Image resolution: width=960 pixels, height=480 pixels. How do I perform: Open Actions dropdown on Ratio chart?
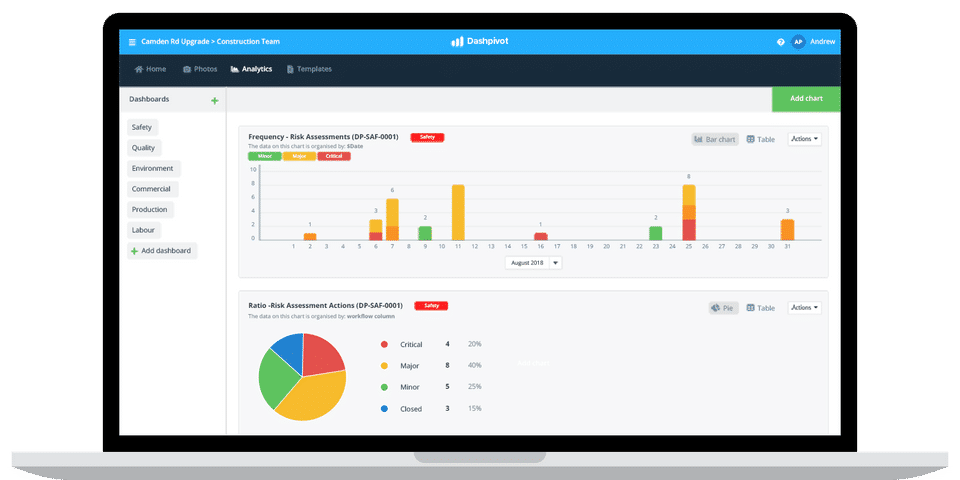click(804, 307)
